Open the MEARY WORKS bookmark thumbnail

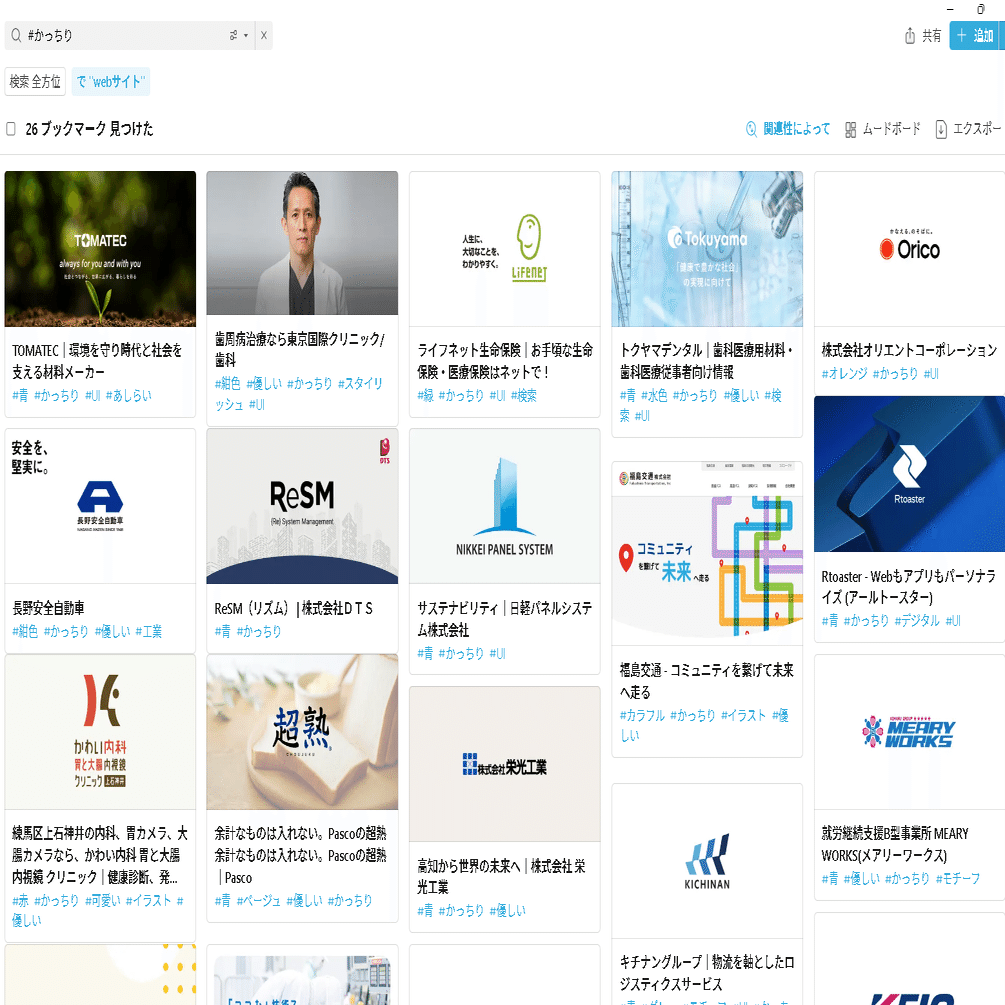click(909, 731)
